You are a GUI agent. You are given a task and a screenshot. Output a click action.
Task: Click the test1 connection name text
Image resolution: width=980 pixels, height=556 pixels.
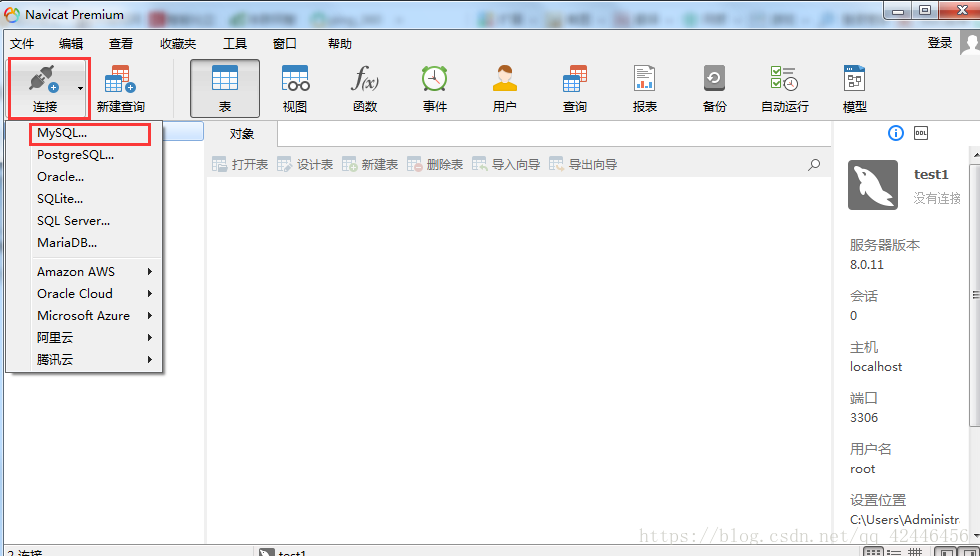point(931,174)
